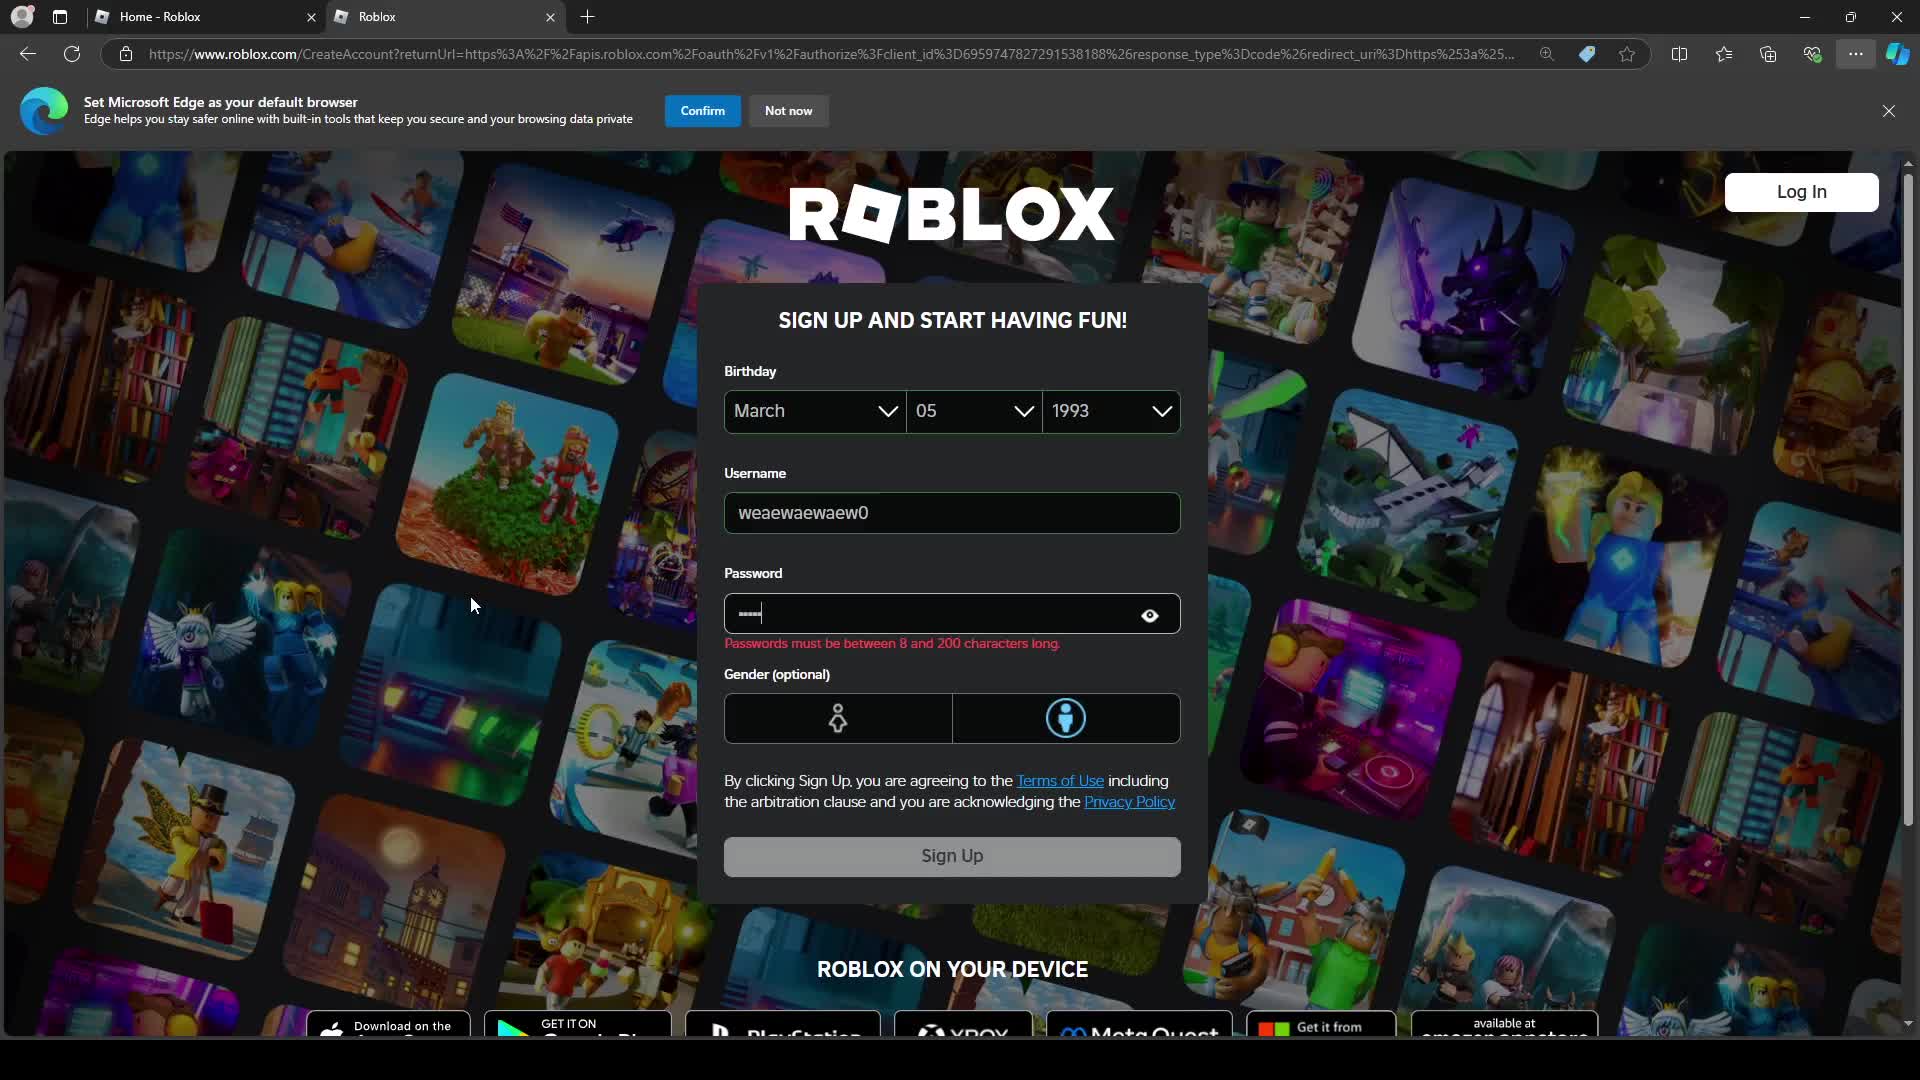1920x1080 pixels.
Task: Expand the birthday day dropdown
Action: (x=974, y=411)
